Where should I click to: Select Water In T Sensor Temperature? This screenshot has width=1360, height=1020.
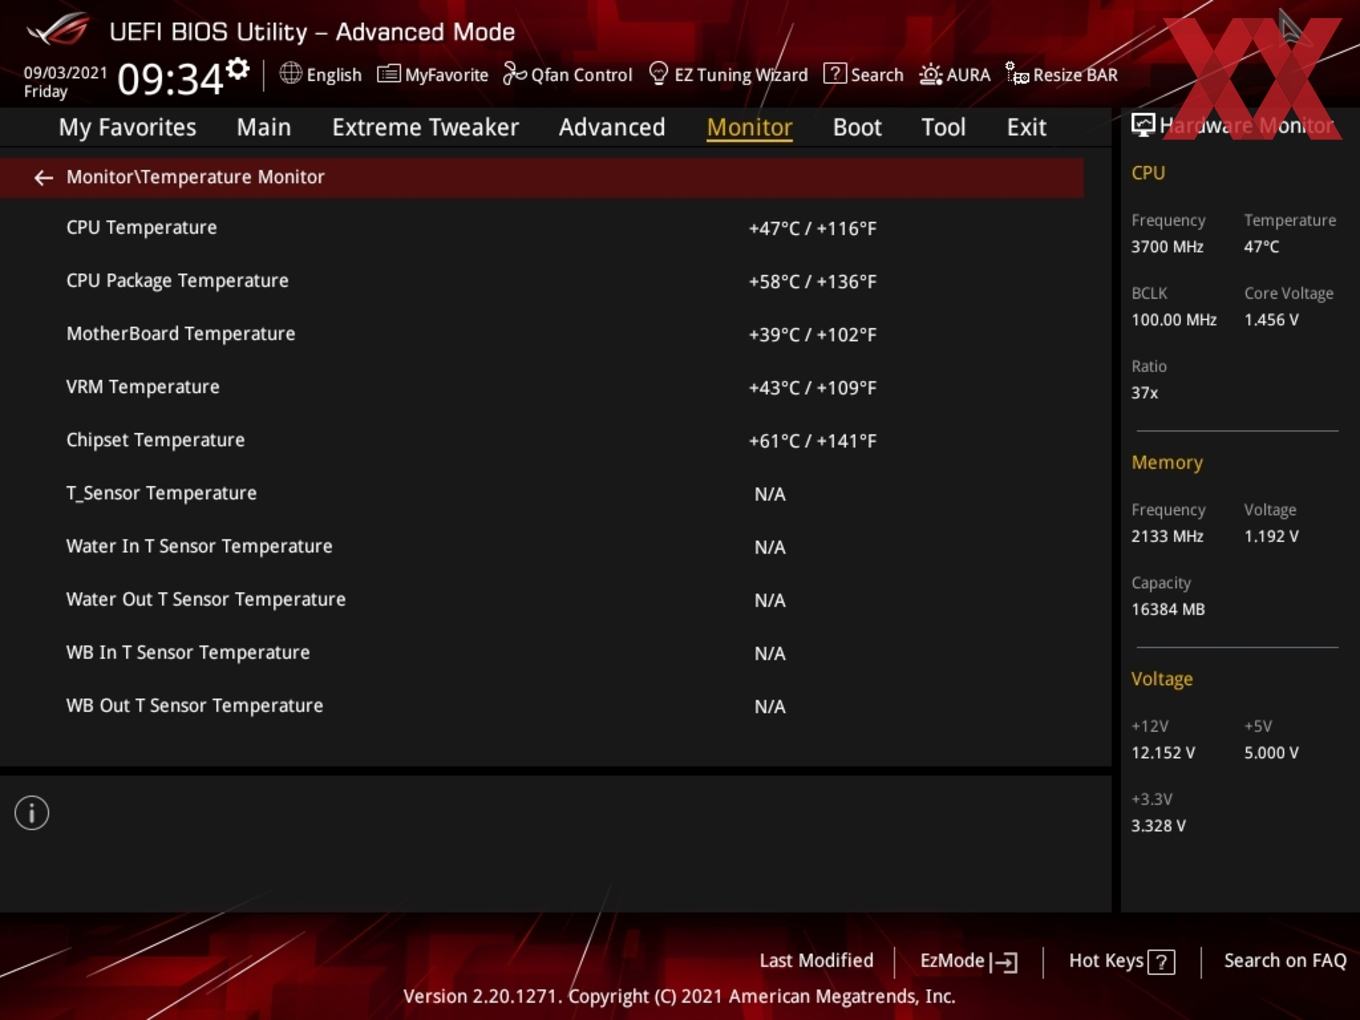(x=541, y=546)
